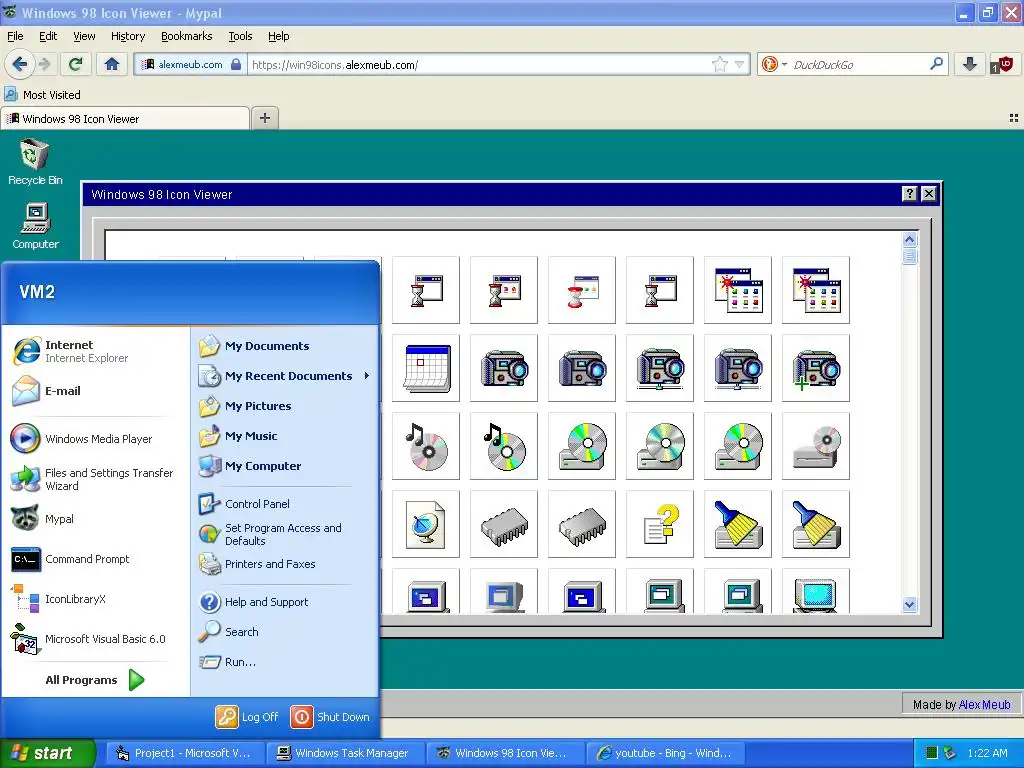Click the uBlock Origin extension icon
Screen dimensions: 1024x768
coord(1002,64)
